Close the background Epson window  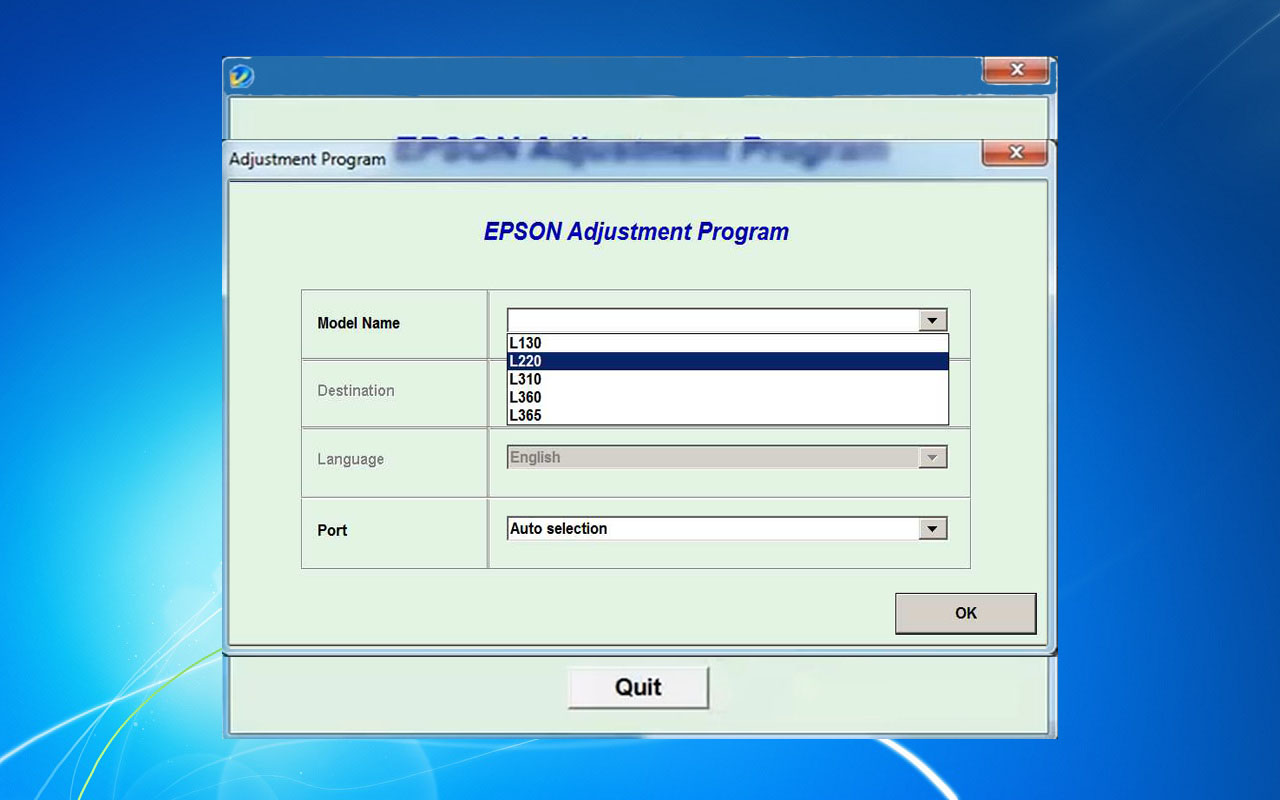(1016, 70)
